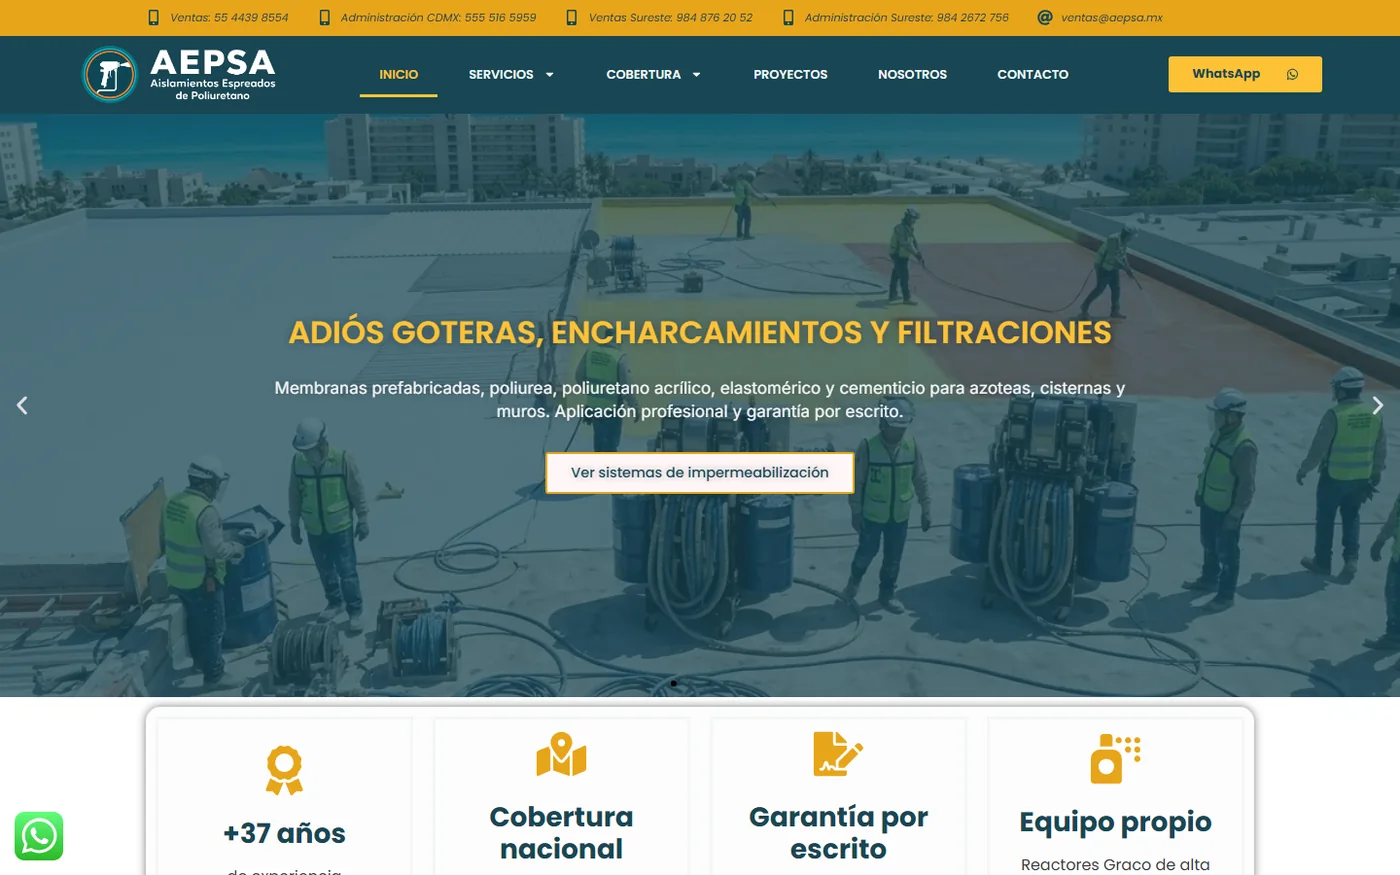Image resolution: width=1400 pixels, height=875 pixels.
Task: Email ventas@aepsa.mx link
Action: [1111, 17]
